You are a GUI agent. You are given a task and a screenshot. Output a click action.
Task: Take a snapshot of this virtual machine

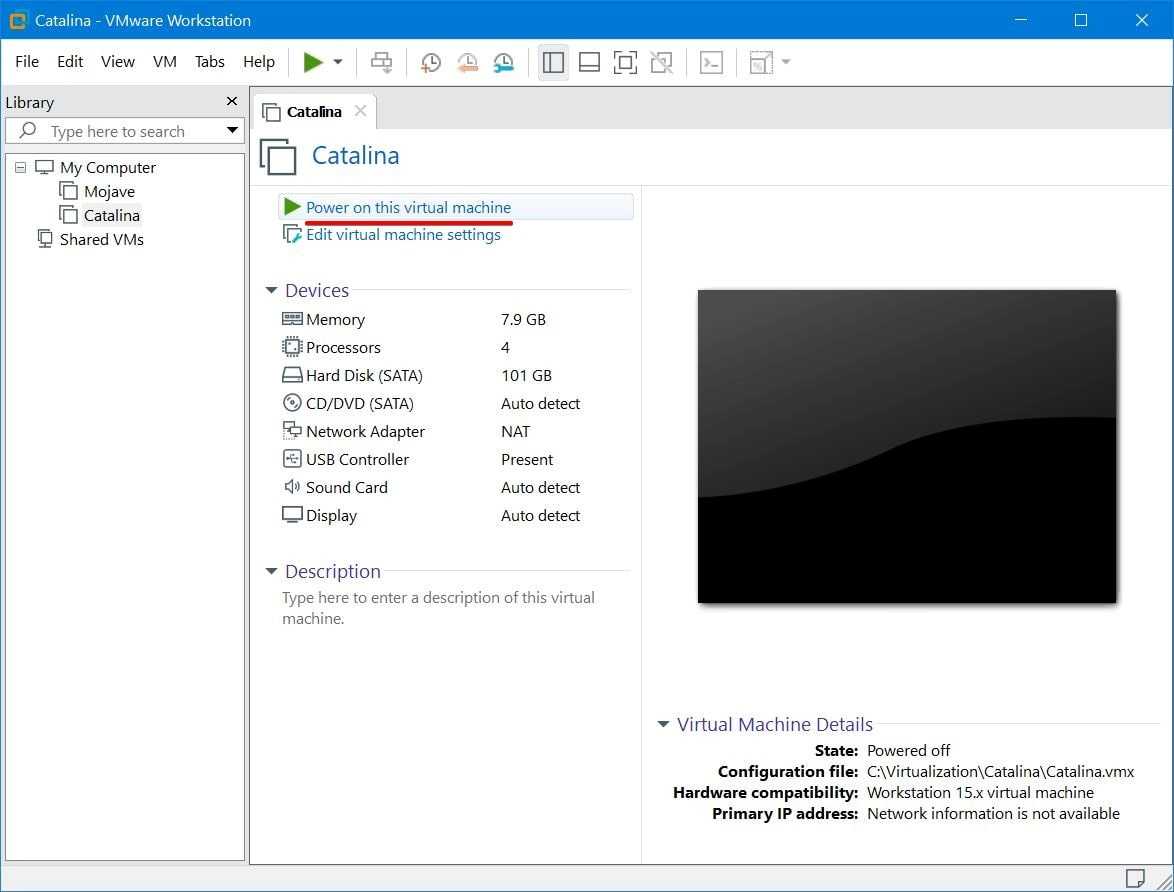[431, 62]
